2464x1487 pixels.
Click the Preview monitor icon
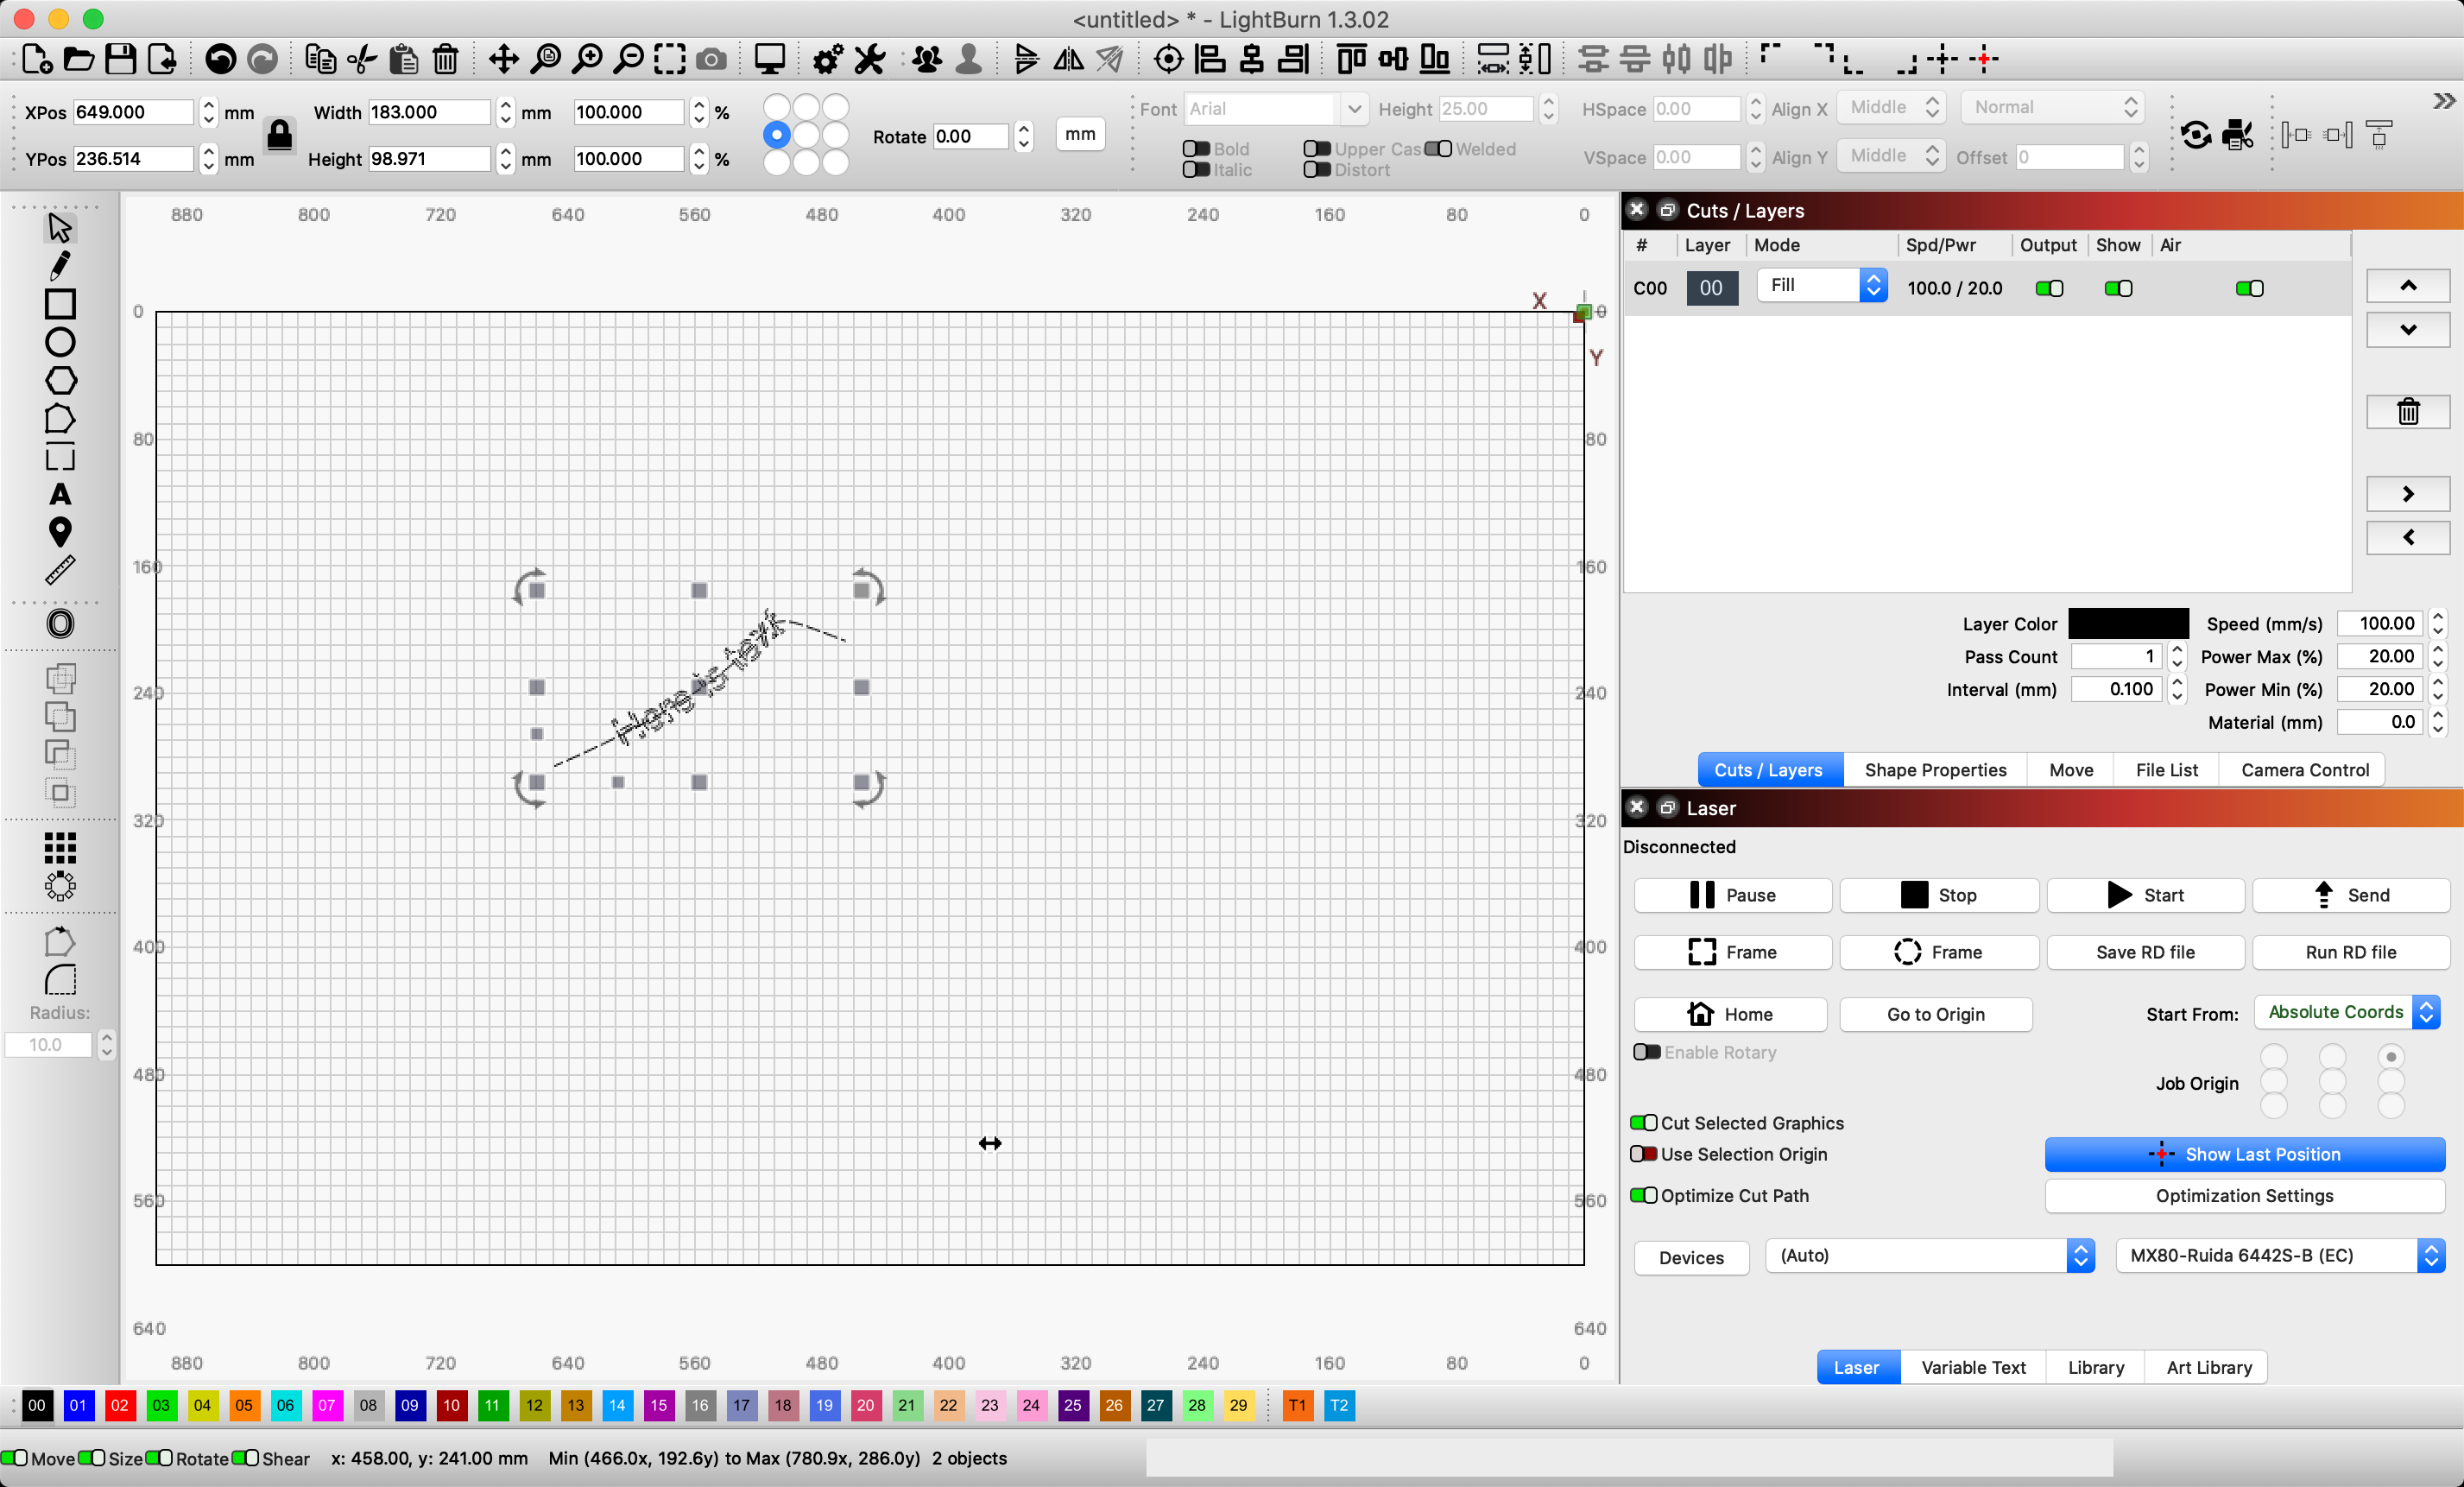(x=769, y=59)
